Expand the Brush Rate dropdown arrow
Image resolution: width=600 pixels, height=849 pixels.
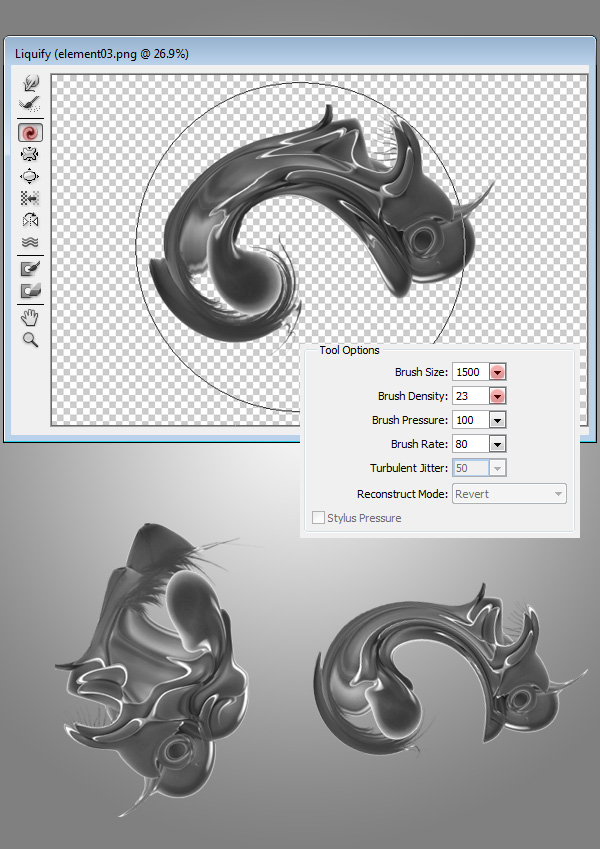tap(497, 444)
